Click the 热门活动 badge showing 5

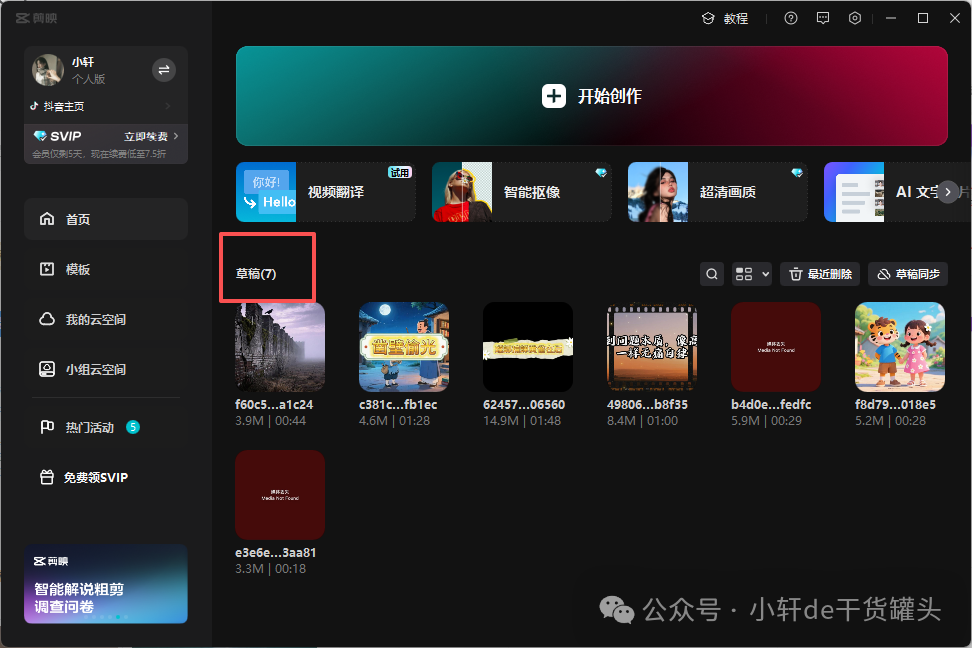pos(133,427)
